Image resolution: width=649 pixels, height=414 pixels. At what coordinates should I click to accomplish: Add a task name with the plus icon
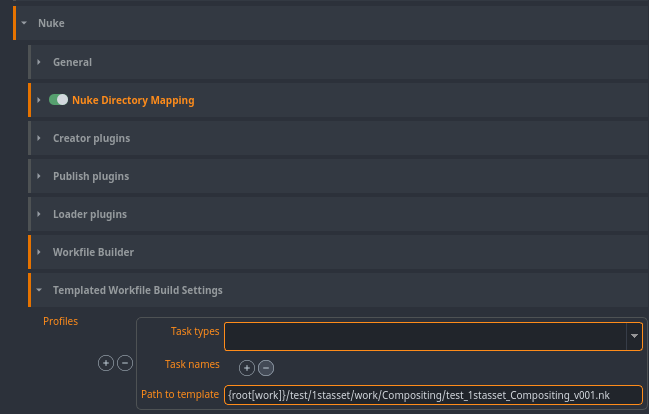click(x=247, y=368)
